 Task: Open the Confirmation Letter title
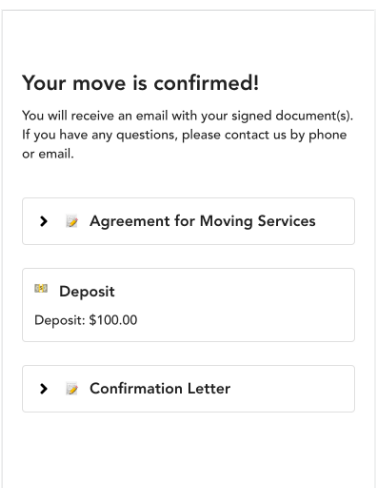click(x=160, y=389)
